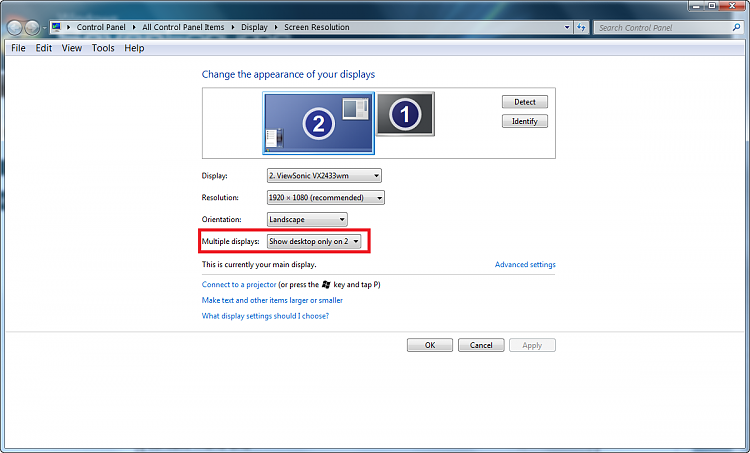Open the recent pages dropdown beside Forward

click(x=44, y=28)
